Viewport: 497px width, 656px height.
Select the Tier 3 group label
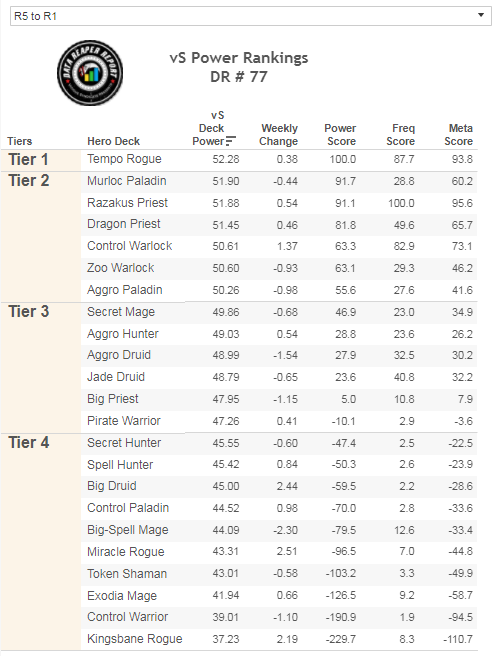click(29, 312)
